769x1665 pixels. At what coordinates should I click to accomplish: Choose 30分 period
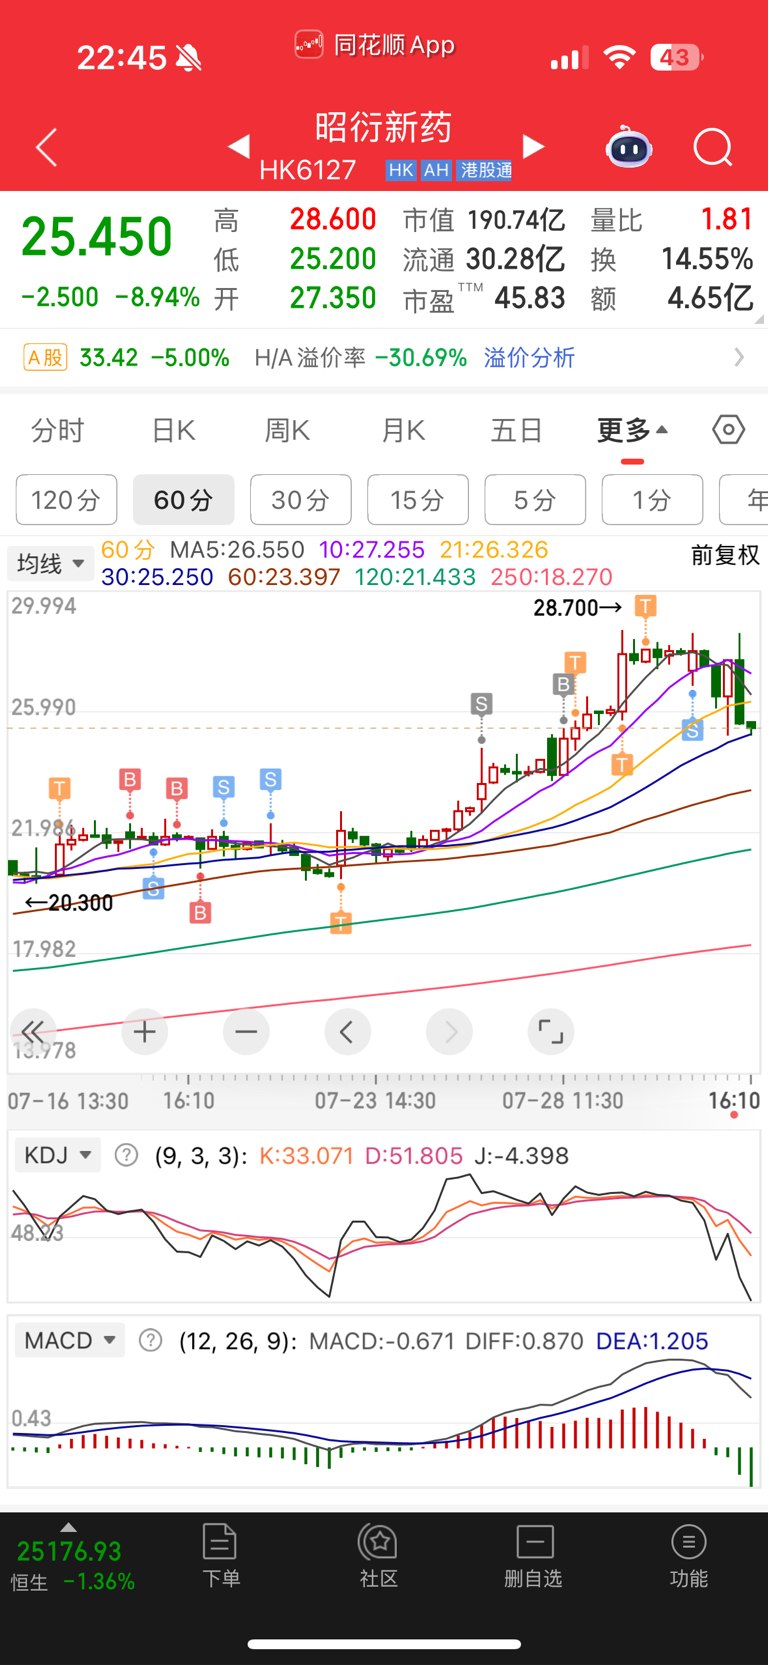tap(301, 499)
